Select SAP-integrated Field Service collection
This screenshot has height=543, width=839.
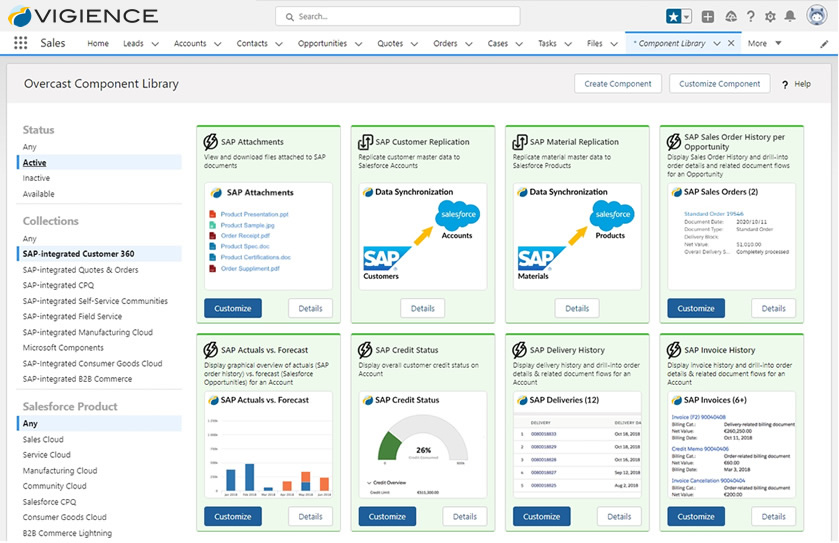(x=72, y=316)
